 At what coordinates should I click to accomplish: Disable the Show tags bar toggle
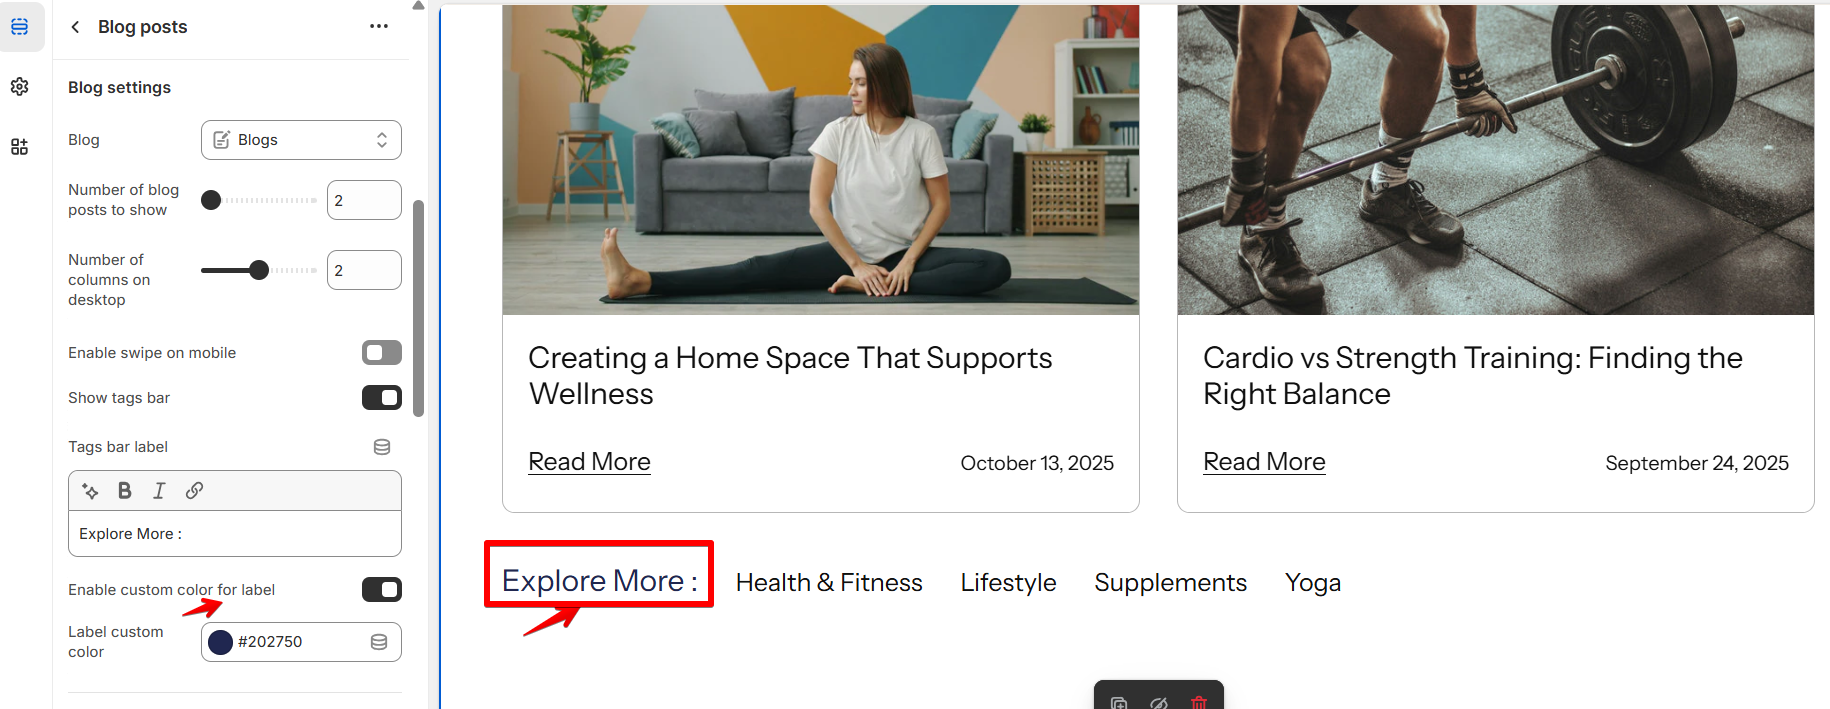tap(382, 398)
